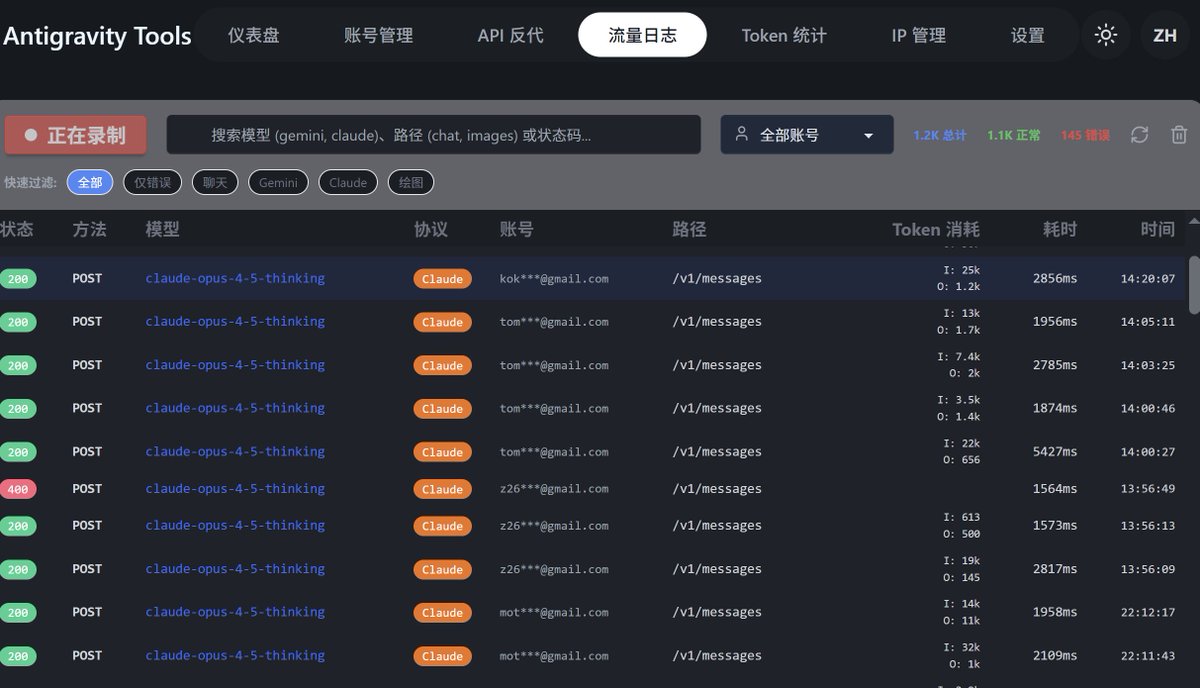Click the 状态 column header
Image resolution: width=1200 pixels, height=688 pixels.
click(17, 229)
